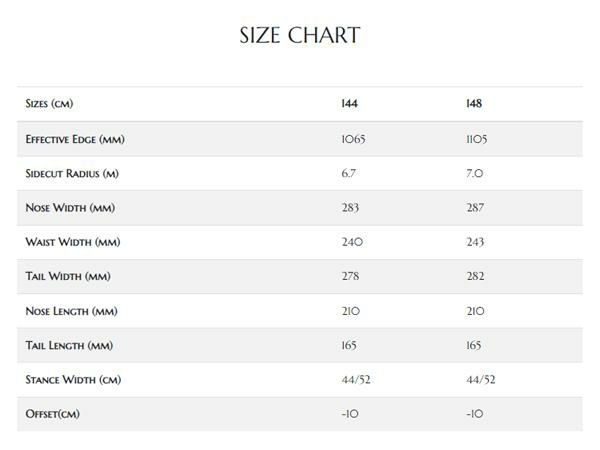This screenshot has width=600, height=450.
Task: Click the 7.0 sidecut radius value
Action: pyautogui.click(x=474, y=173)
